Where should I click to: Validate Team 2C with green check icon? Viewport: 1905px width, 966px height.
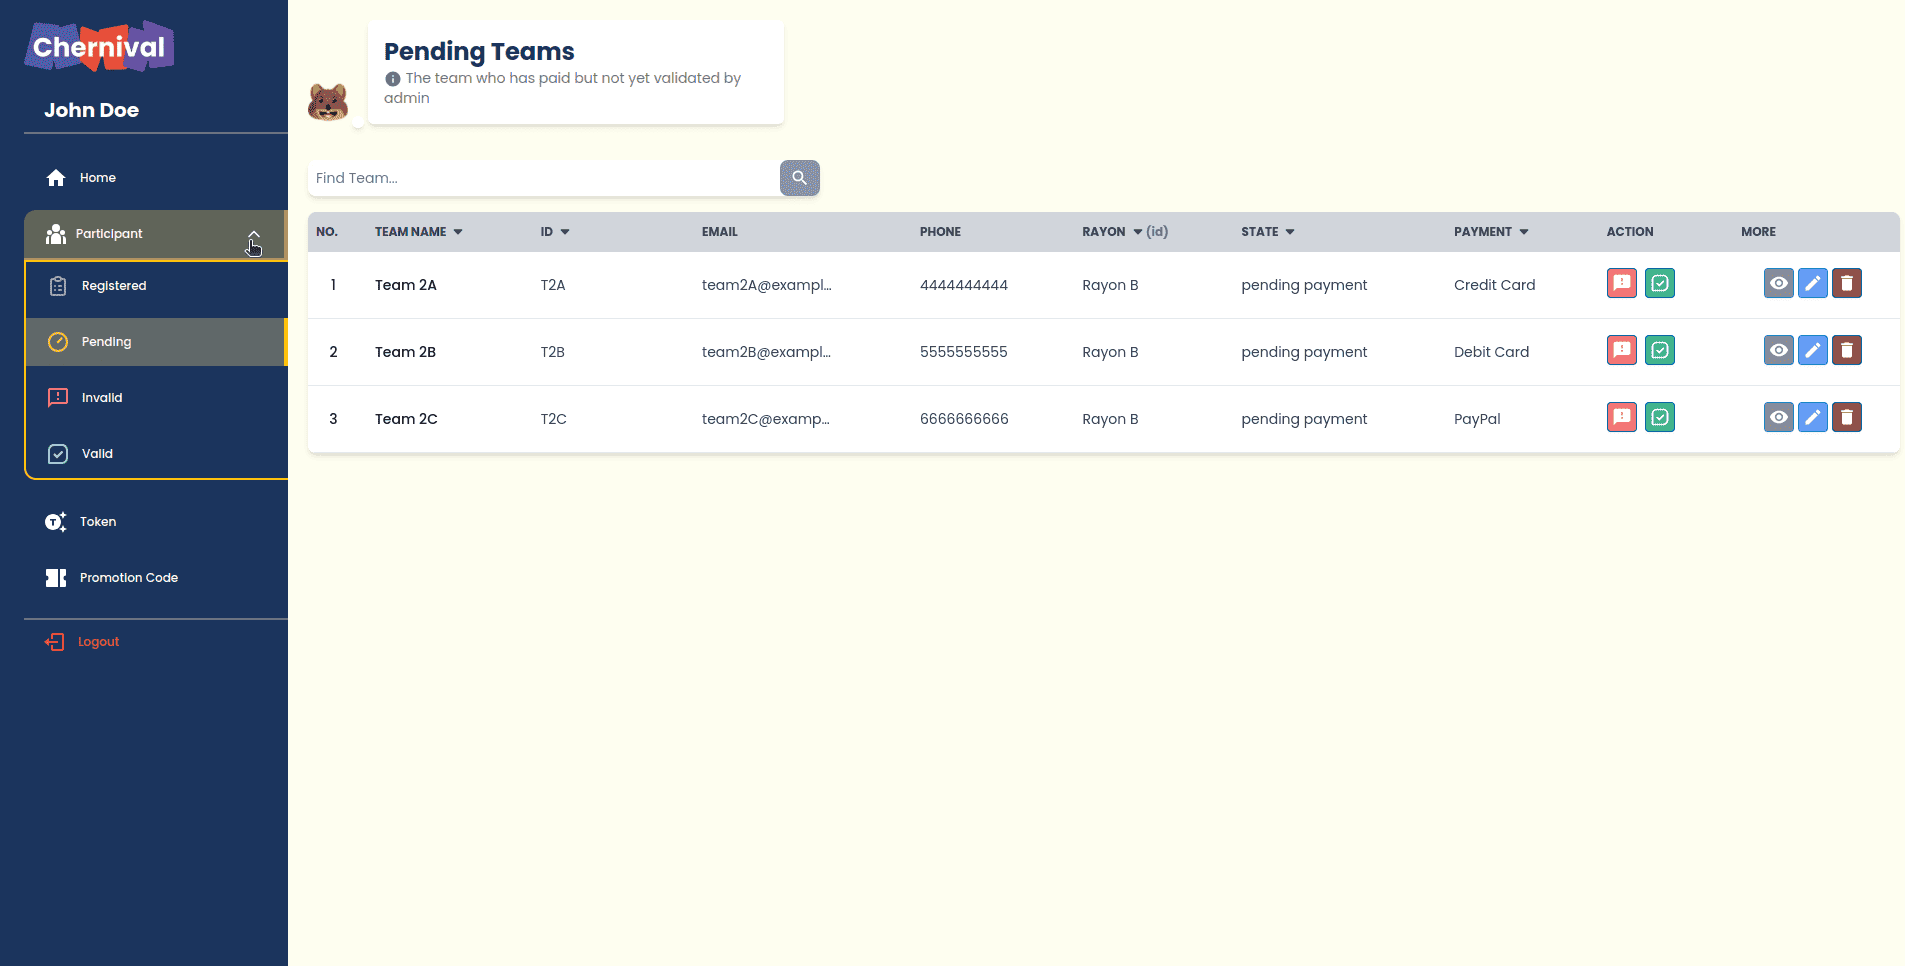tap(1659, 418)
